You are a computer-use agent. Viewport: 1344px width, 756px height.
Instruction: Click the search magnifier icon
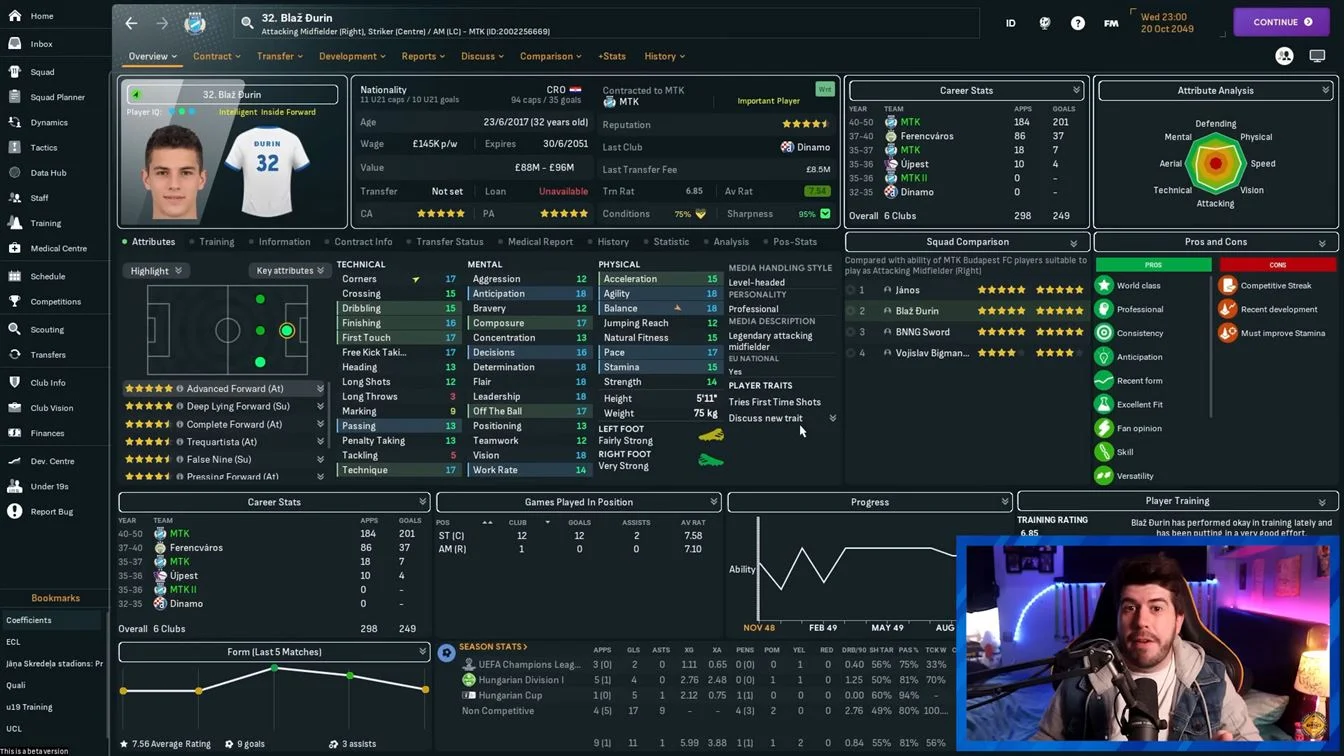click(x=247, y=23)
